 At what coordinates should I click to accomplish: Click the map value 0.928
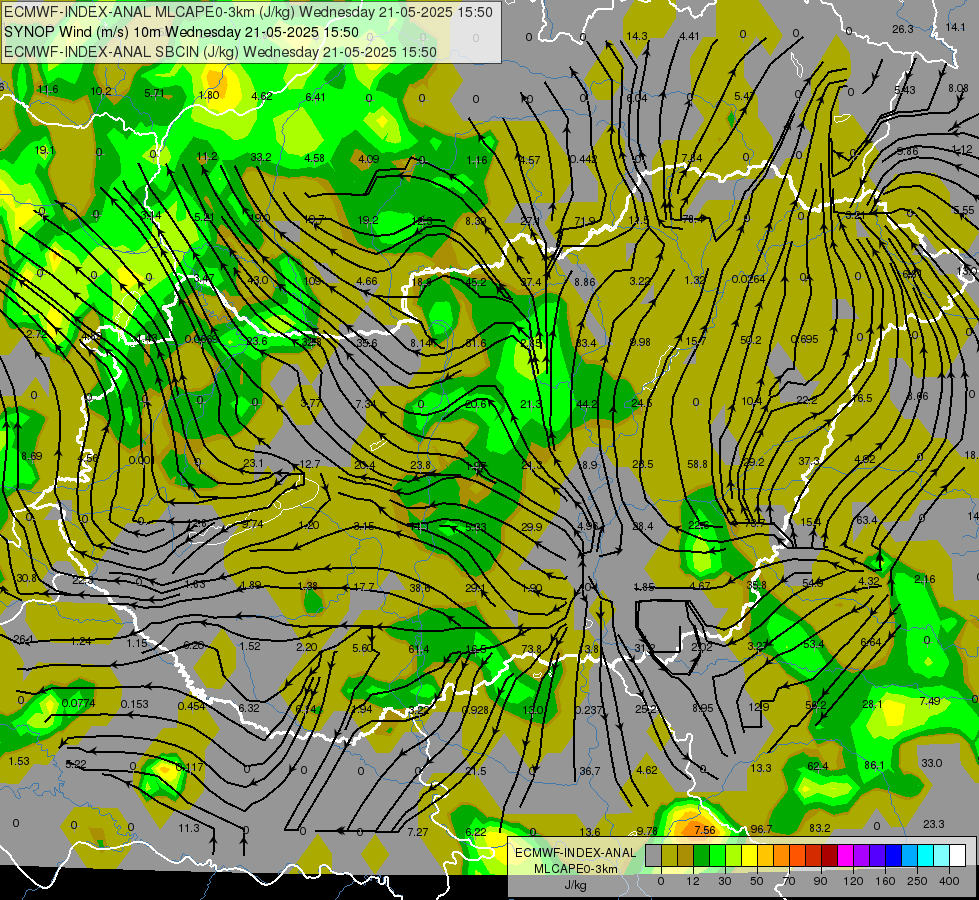point(475,710)
